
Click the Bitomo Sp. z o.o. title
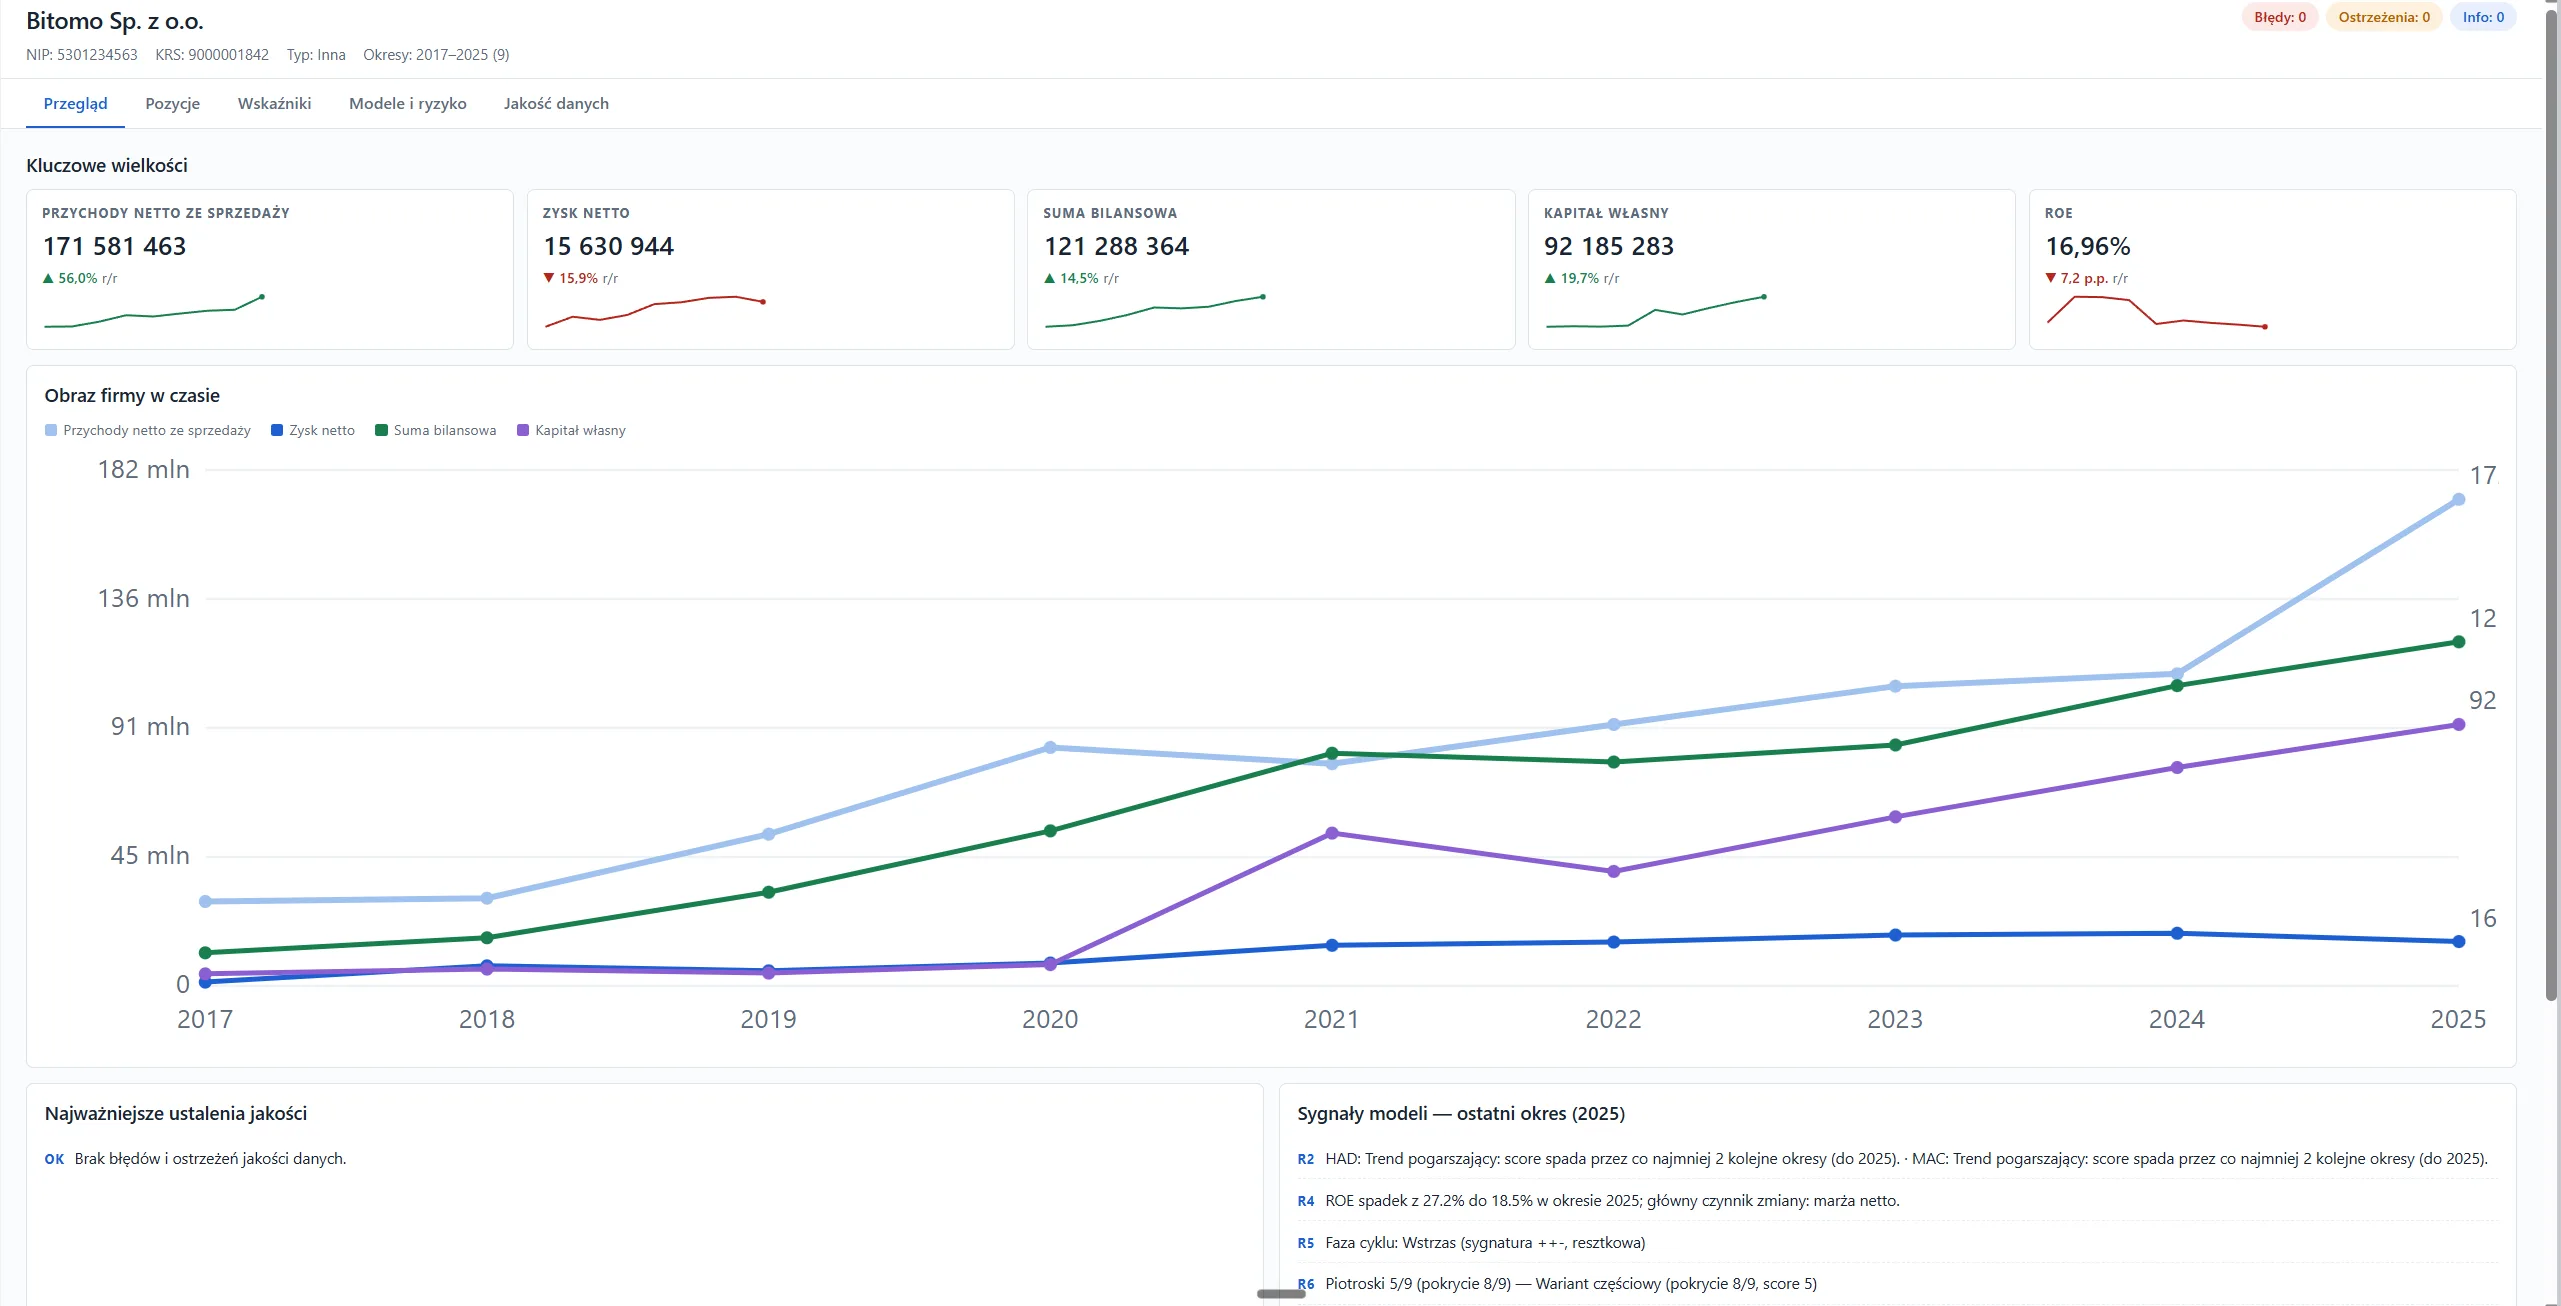(x=115, y=21)
